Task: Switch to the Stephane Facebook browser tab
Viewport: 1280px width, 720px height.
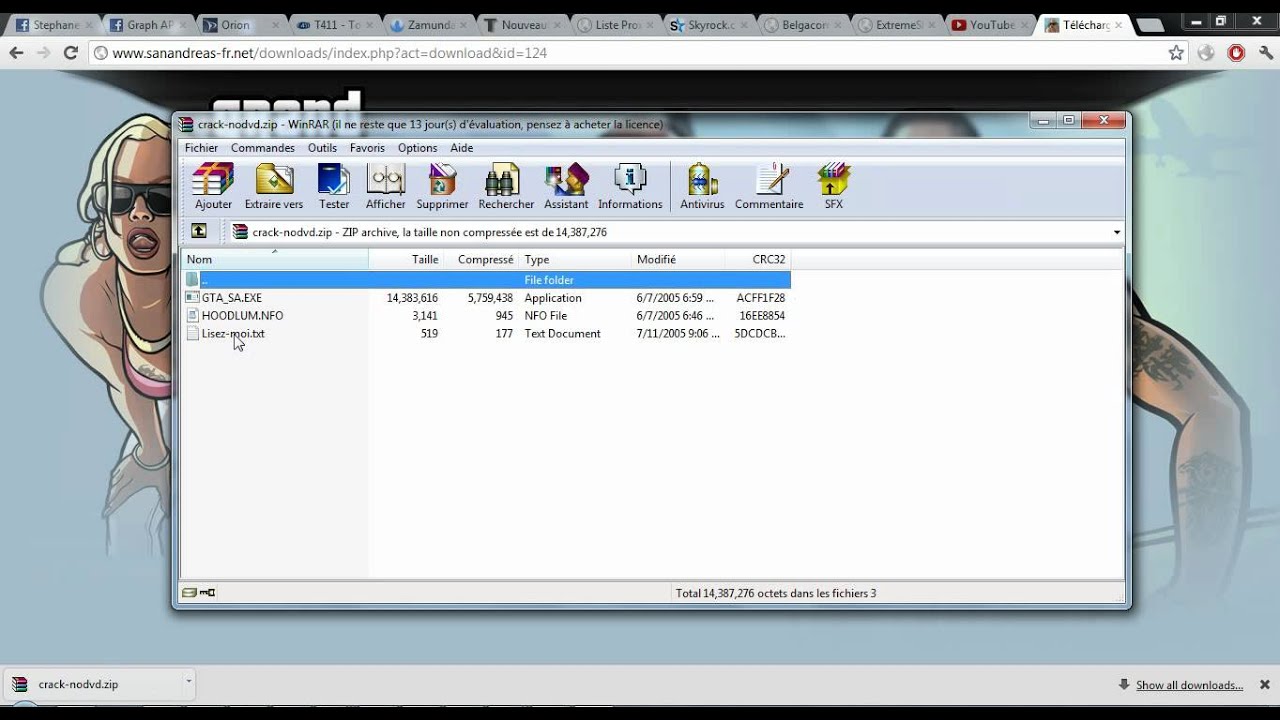Action: pyautogui.click(x=52, y=25)
